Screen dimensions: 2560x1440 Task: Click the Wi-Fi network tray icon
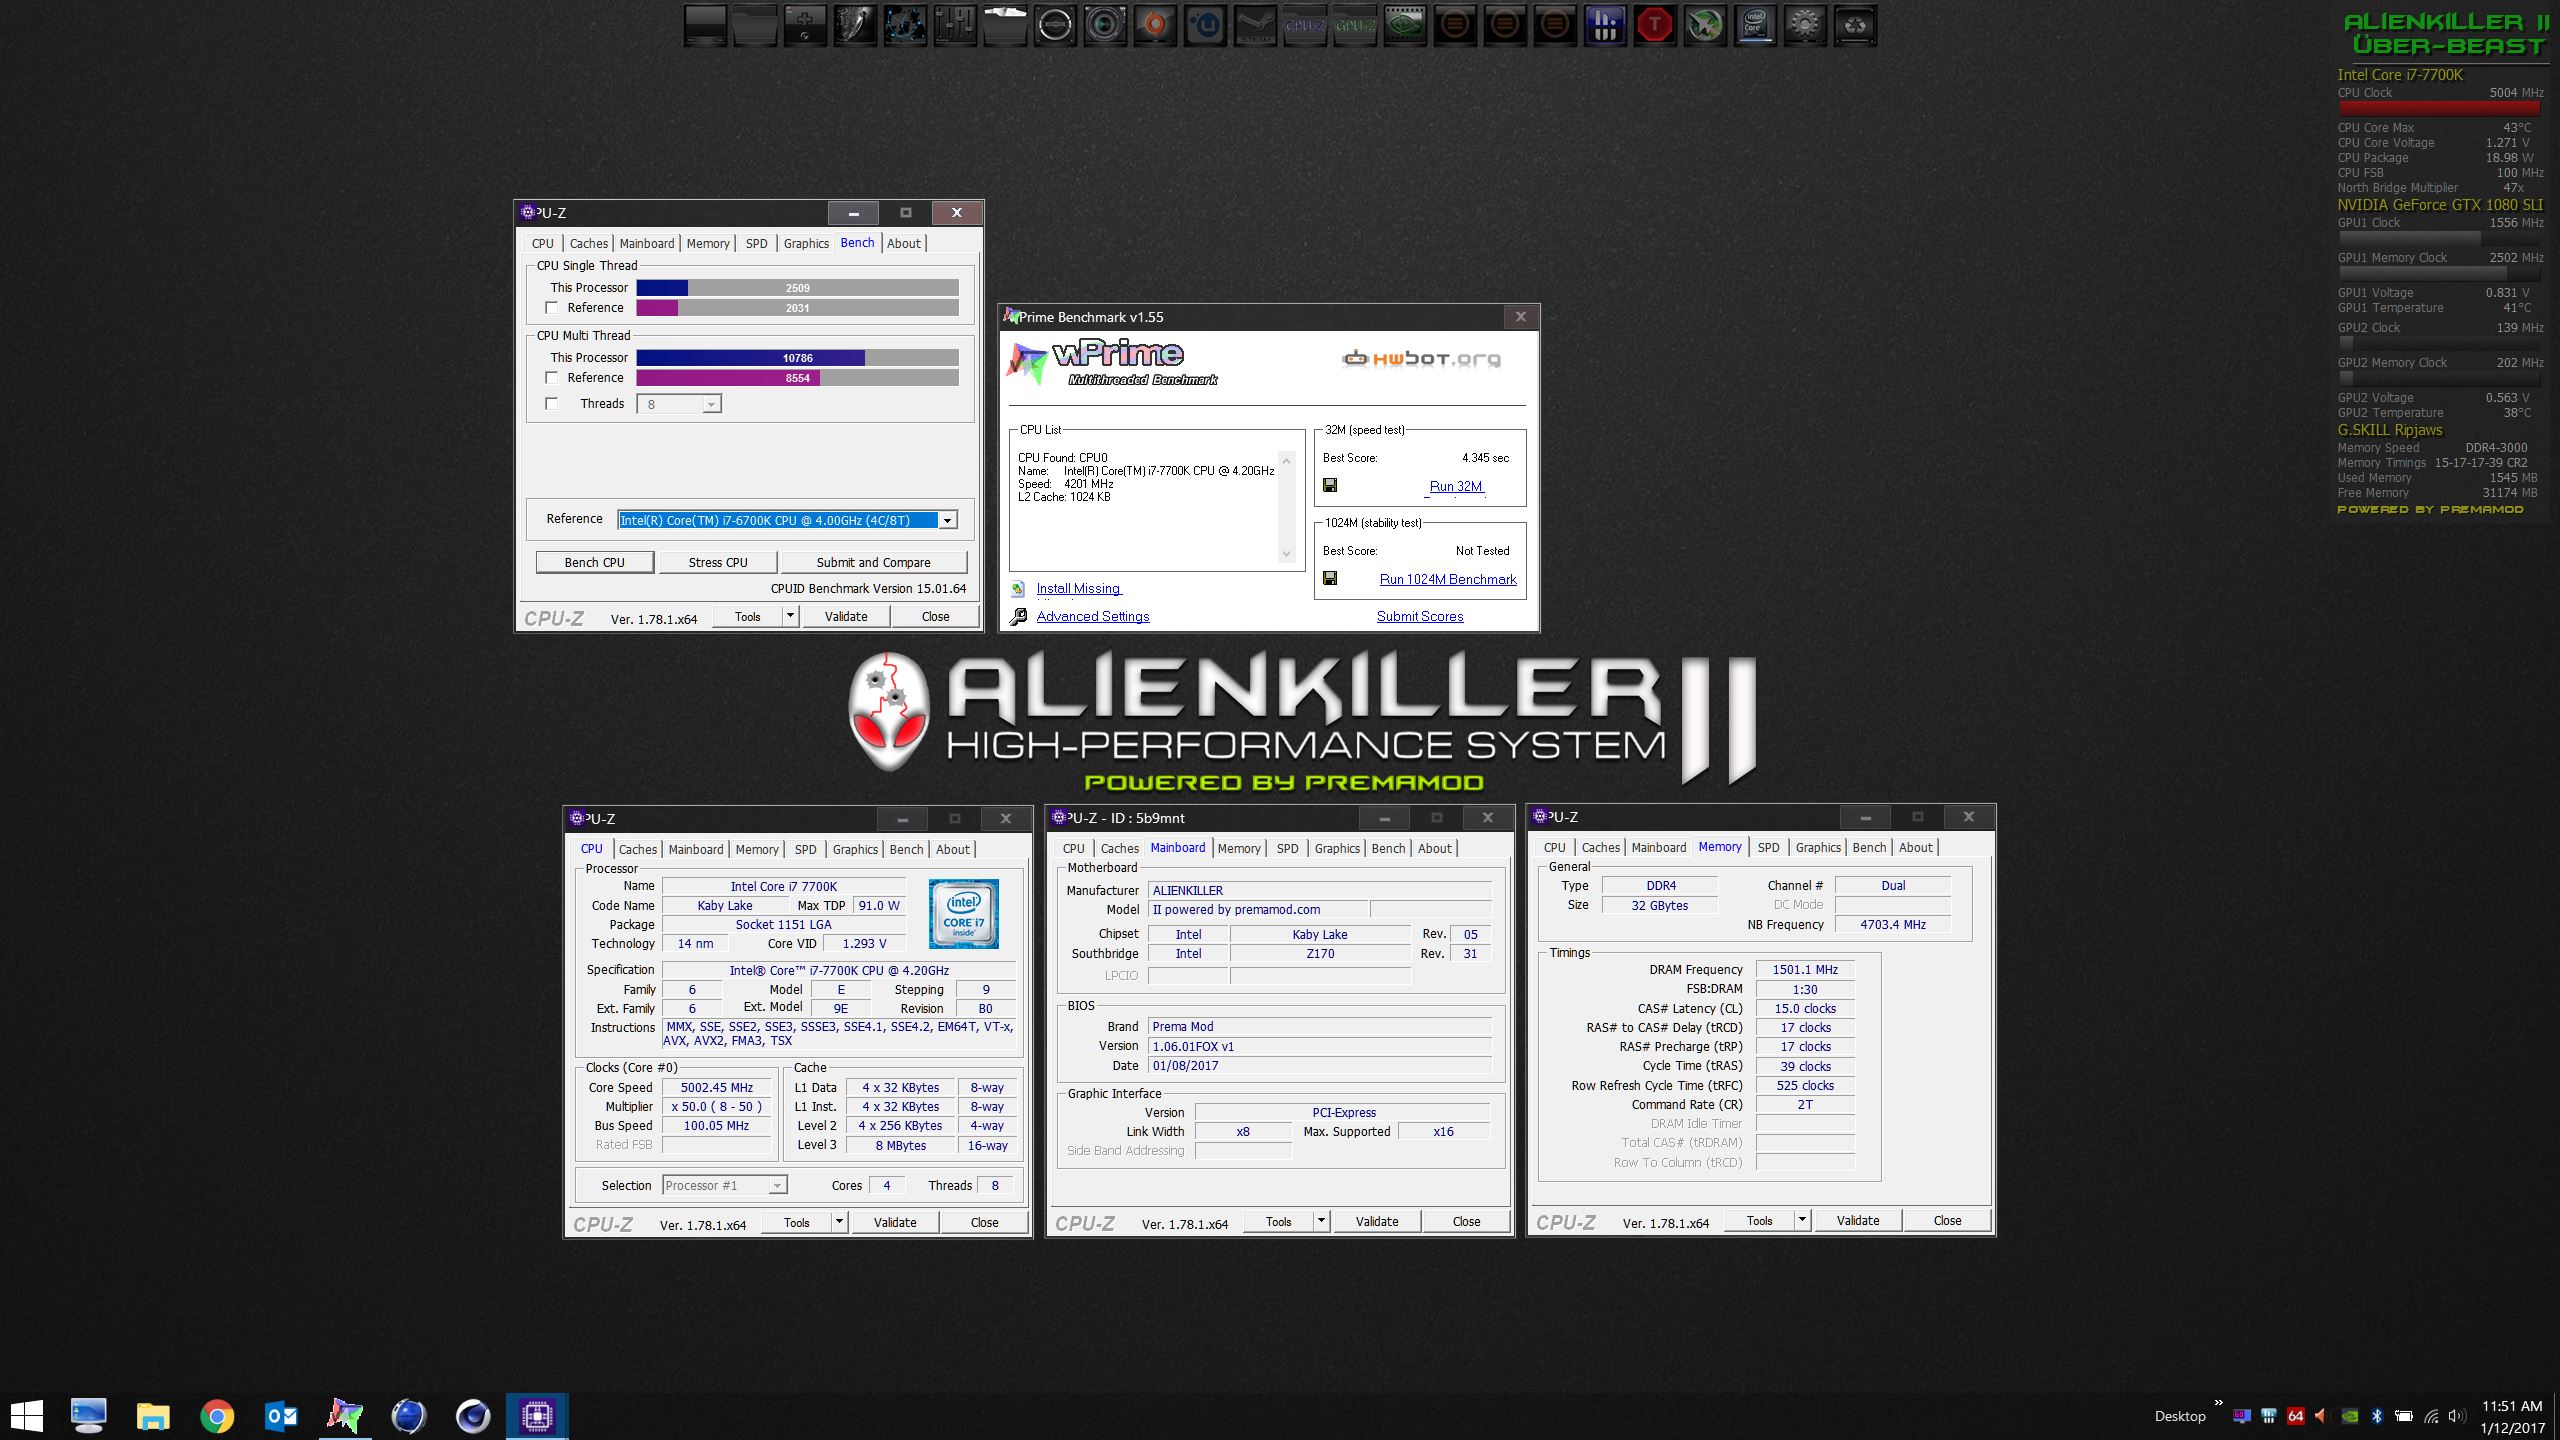(2431, 1416)
